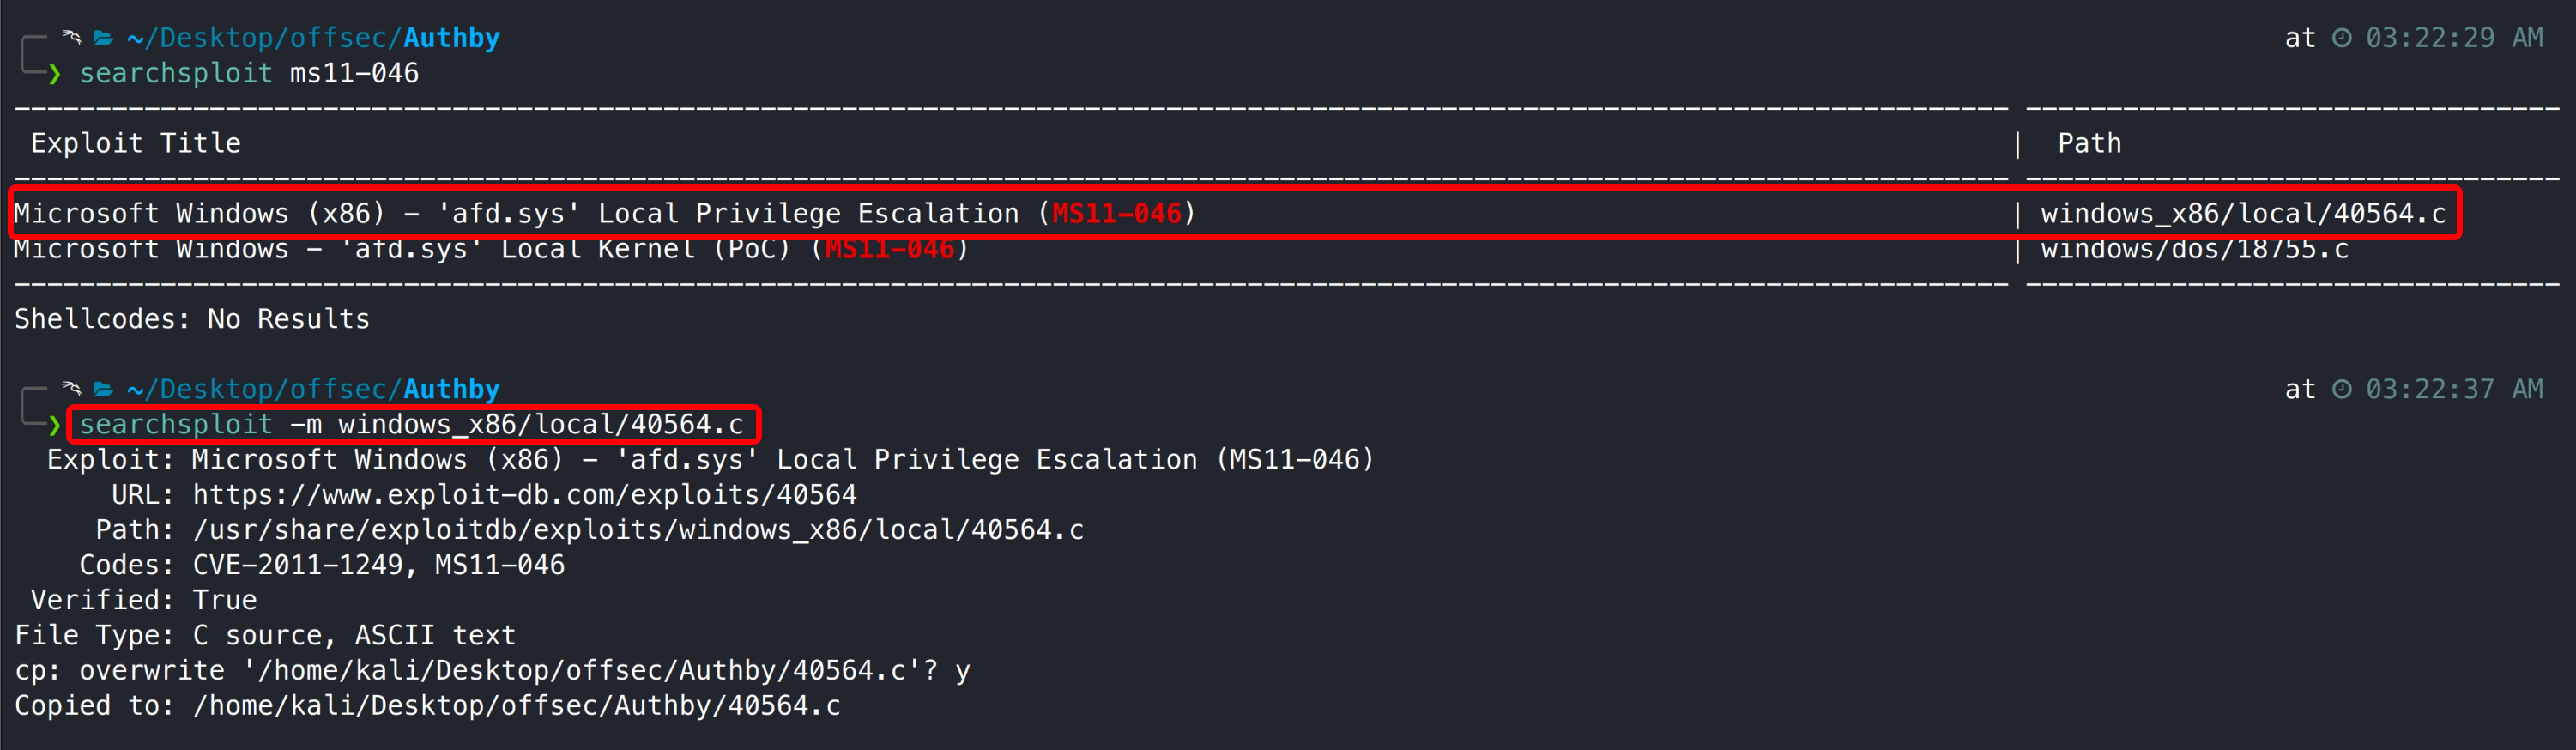The width and height of the screenshot is (2576, 750).
Task: Click the /usr/share/exploitdb exploit path
Action: point(638,530)
